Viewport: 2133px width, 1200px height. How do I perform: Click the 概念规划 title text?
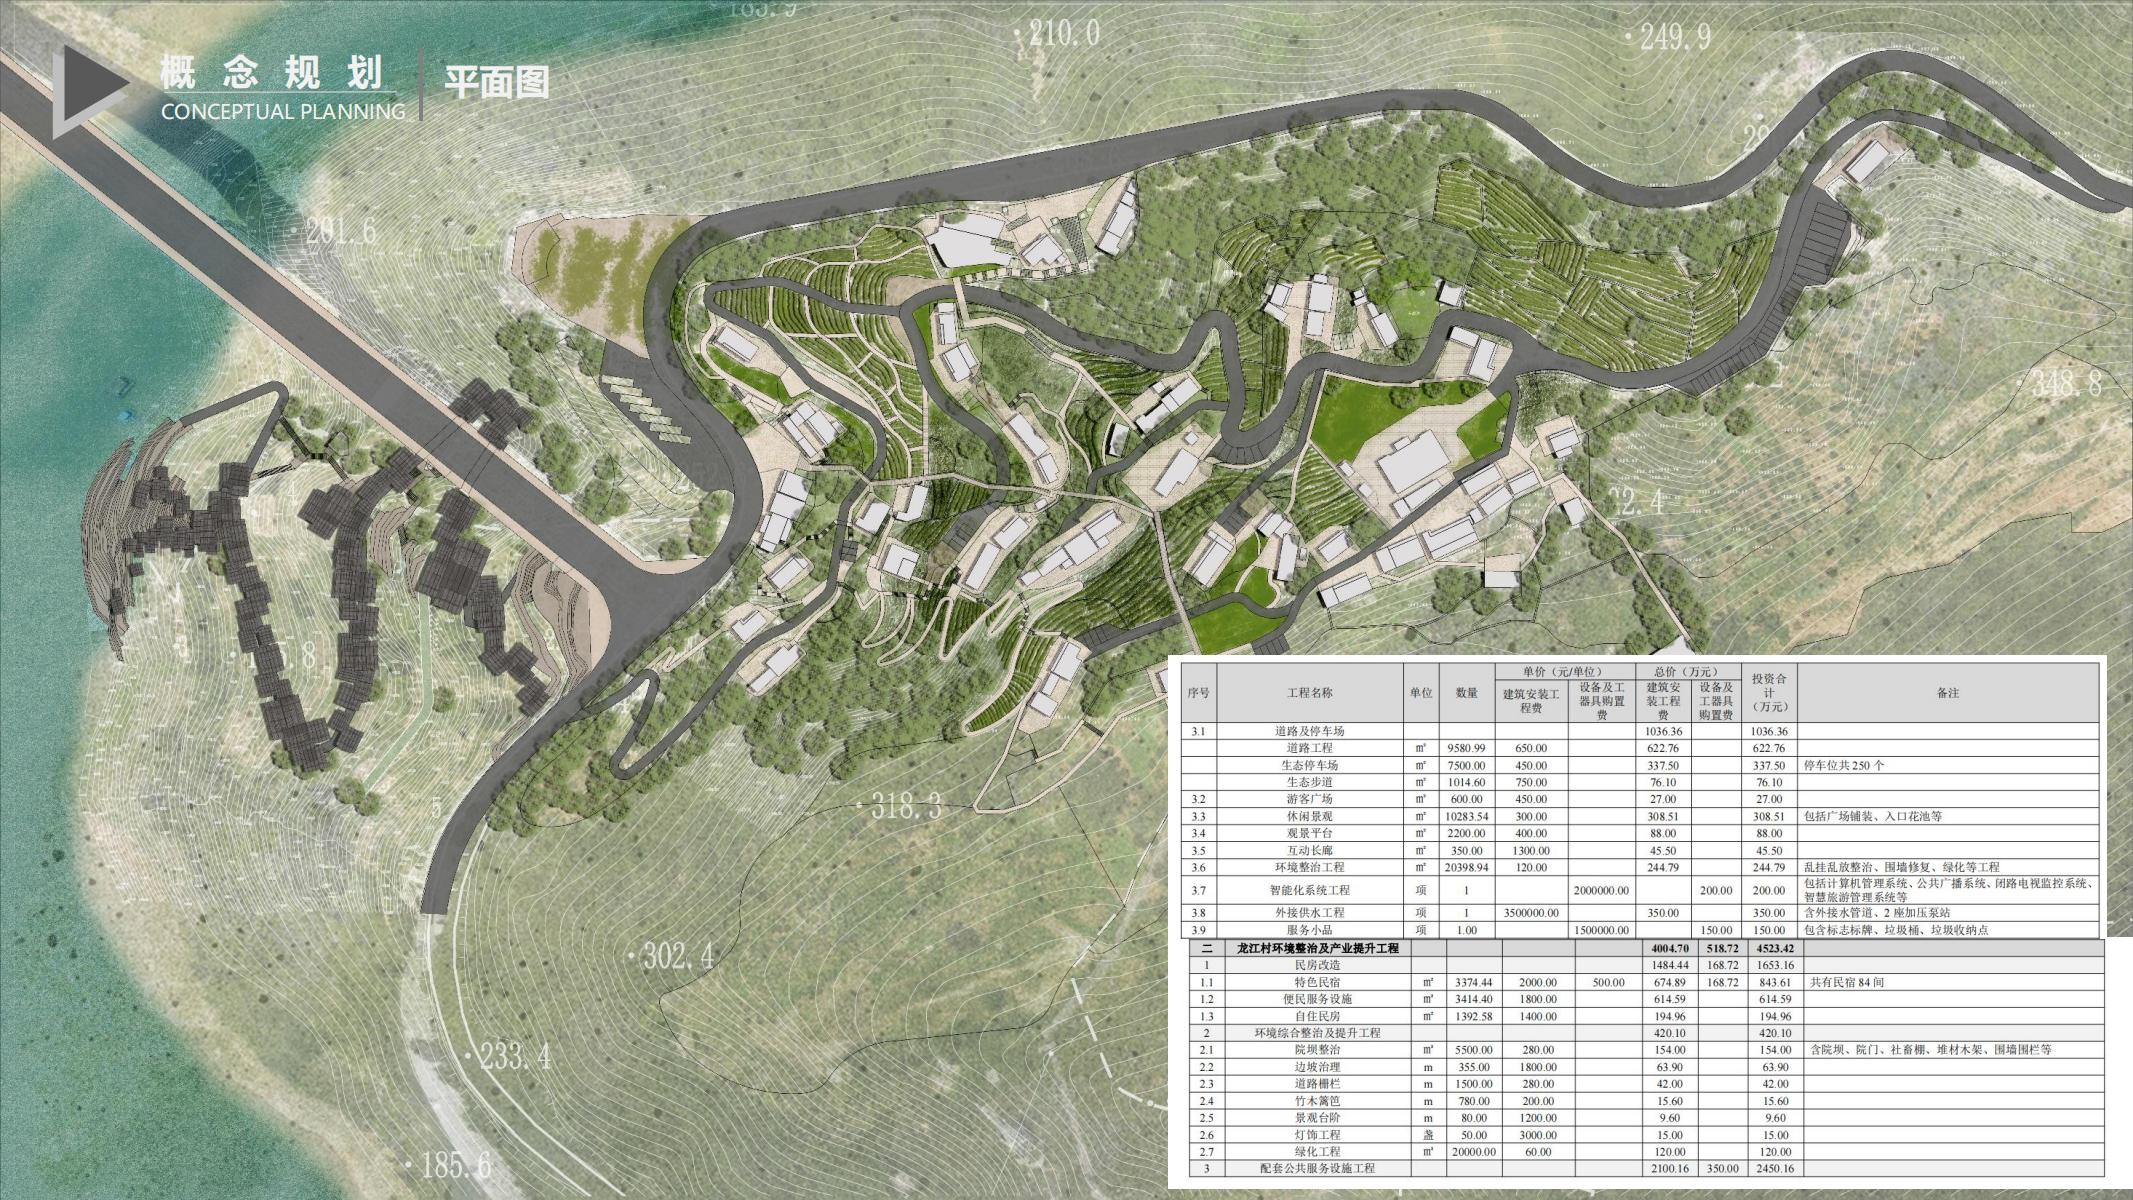(272, 73)
